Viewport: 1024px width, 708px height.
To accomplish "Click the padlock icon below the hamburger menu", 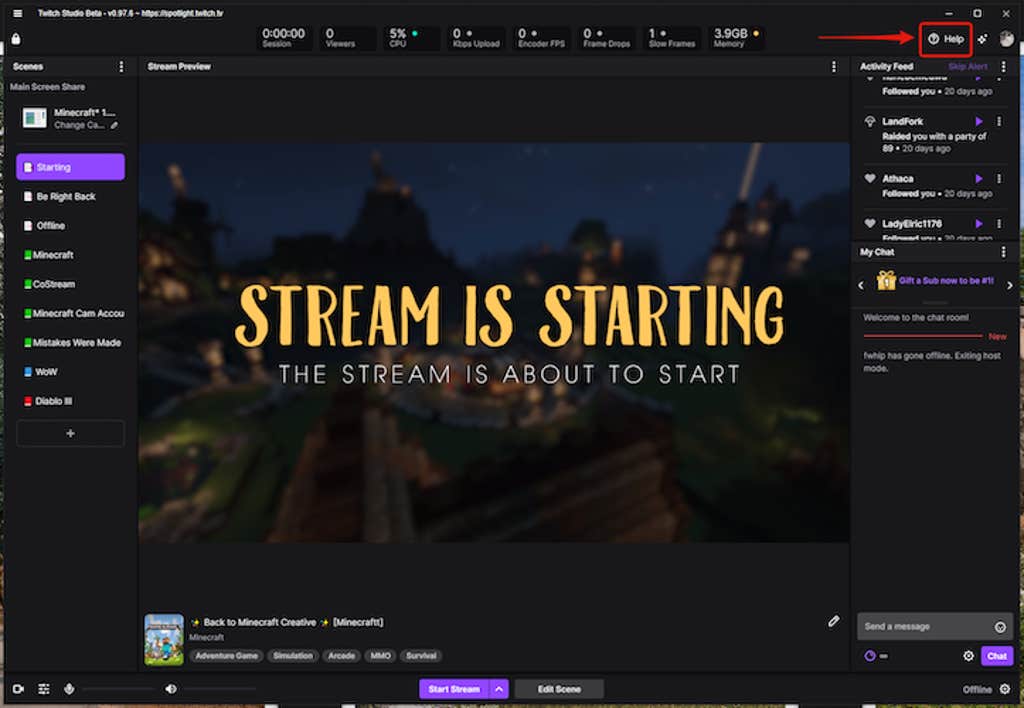I will point(15,39).
